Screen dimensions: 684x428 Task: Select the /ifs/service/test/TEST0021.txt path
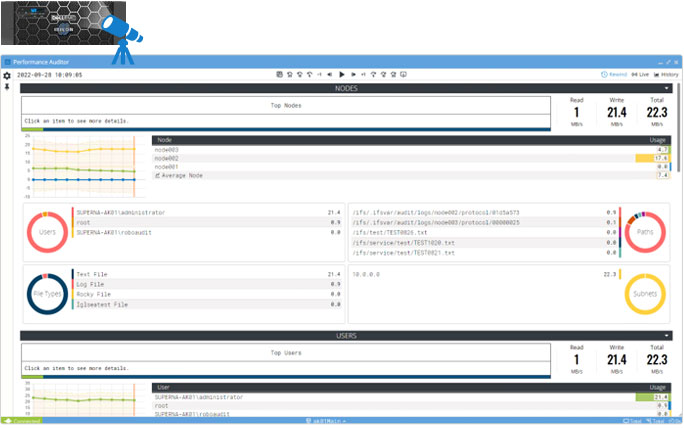coord(485,253)
